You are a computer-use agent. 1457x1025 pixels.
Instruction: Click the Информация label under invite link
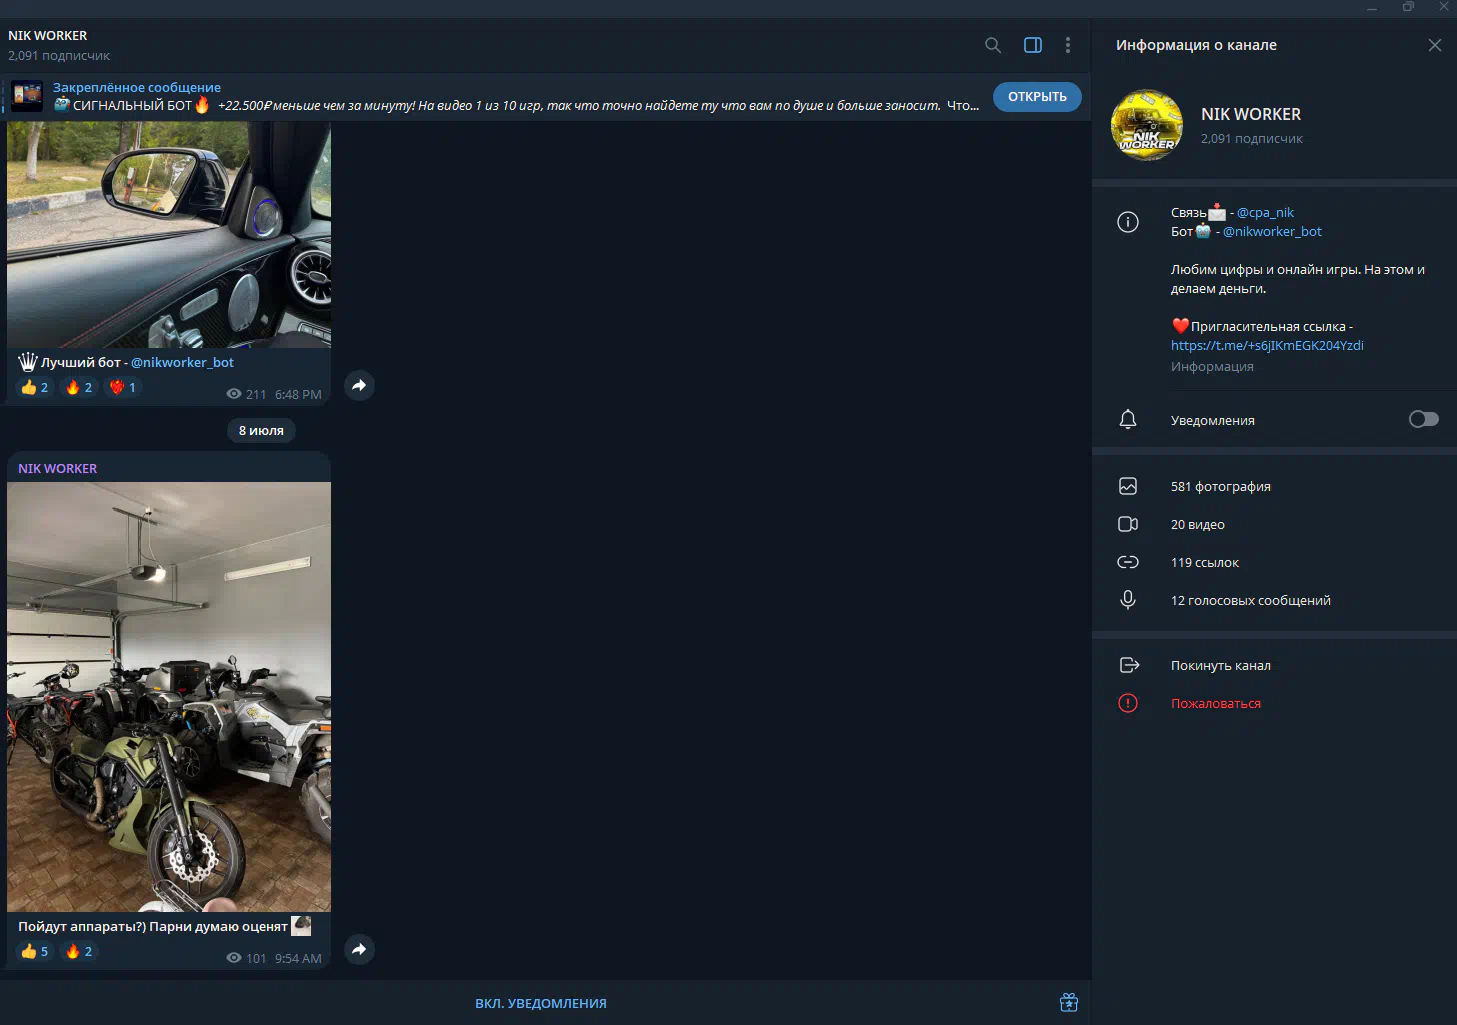coord(1212,366)
